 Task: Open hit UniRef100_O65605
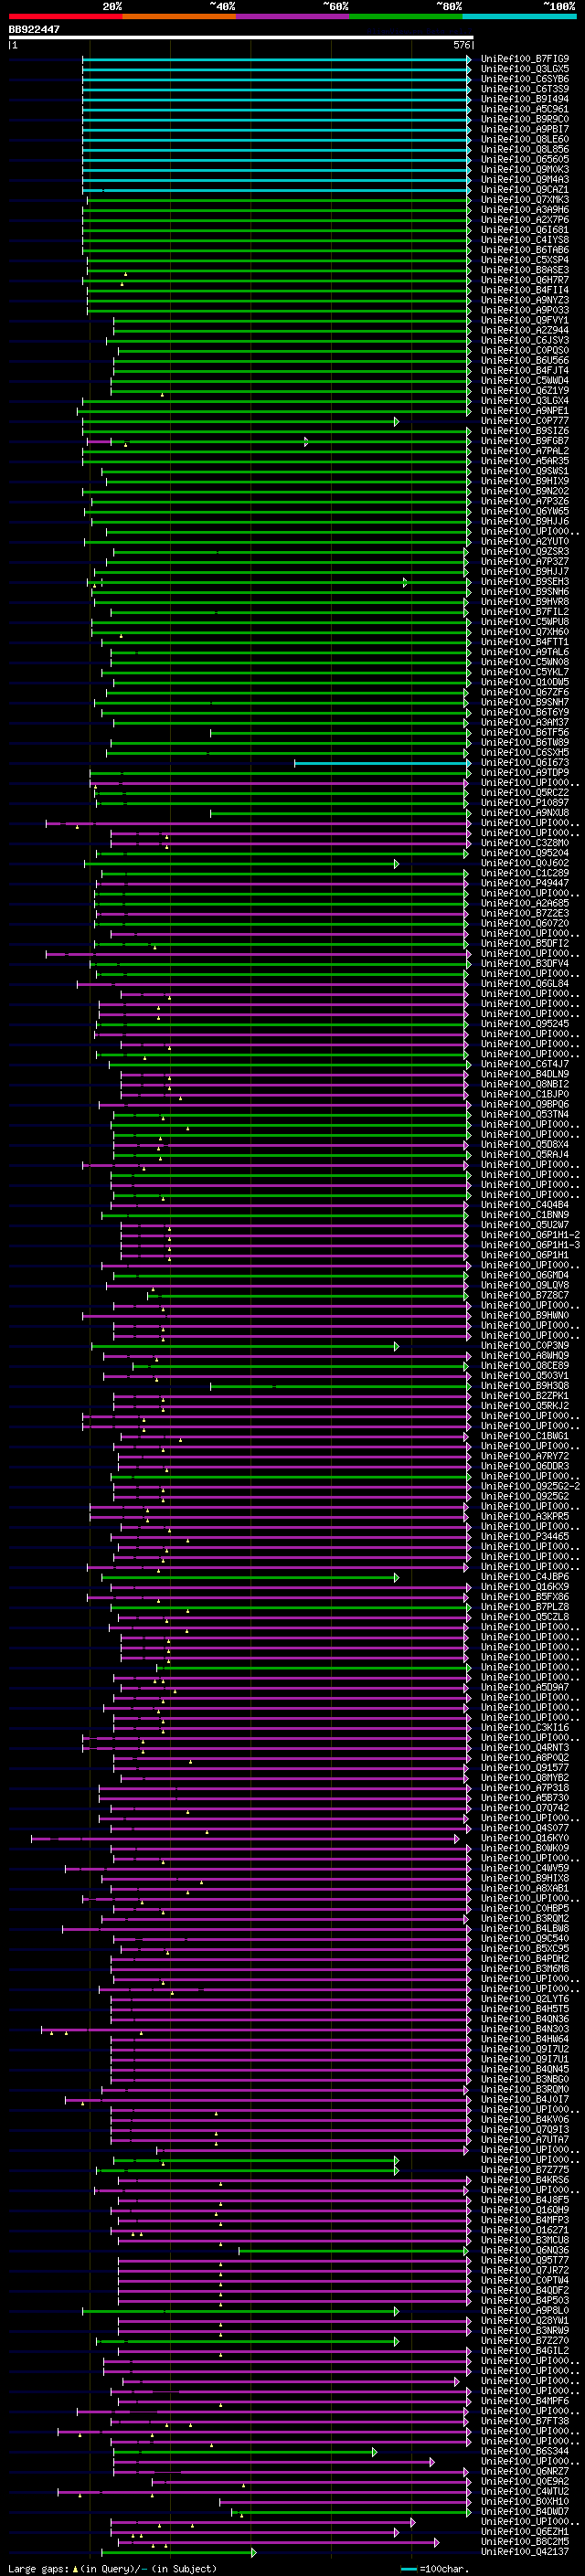tap(524, 159)
